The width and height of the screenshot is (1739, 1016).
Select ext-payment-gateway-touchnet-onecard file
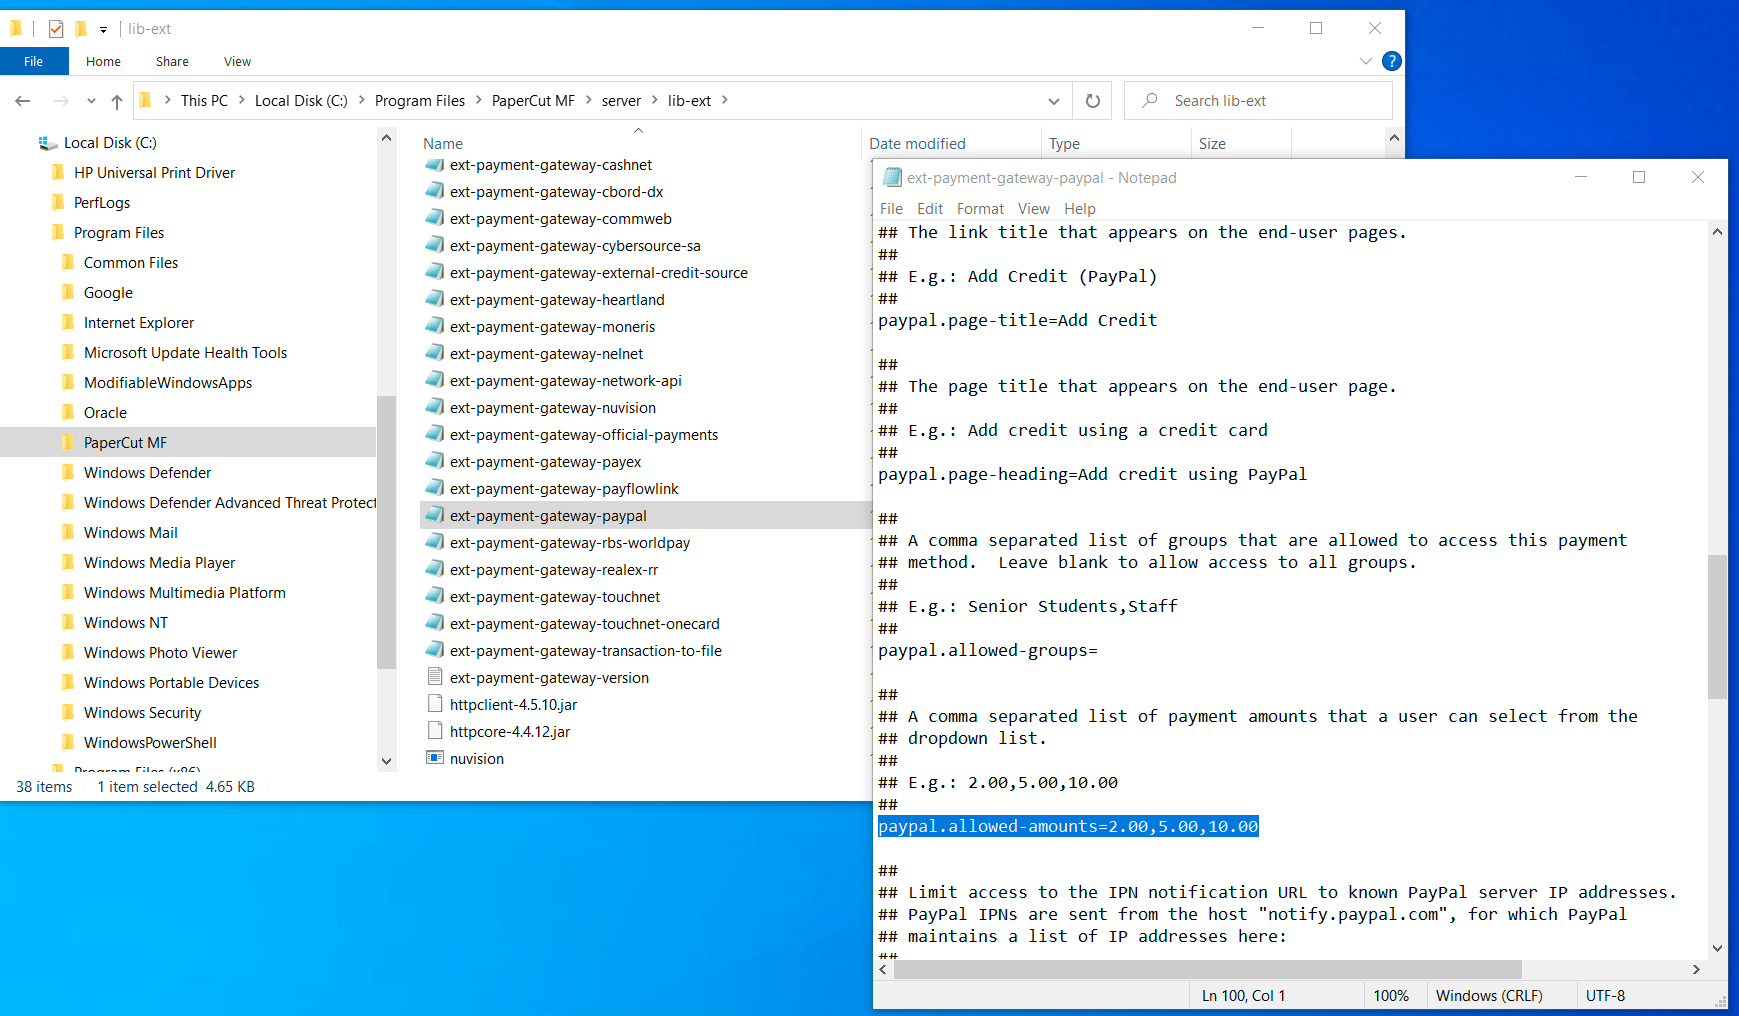pos(584,624)
